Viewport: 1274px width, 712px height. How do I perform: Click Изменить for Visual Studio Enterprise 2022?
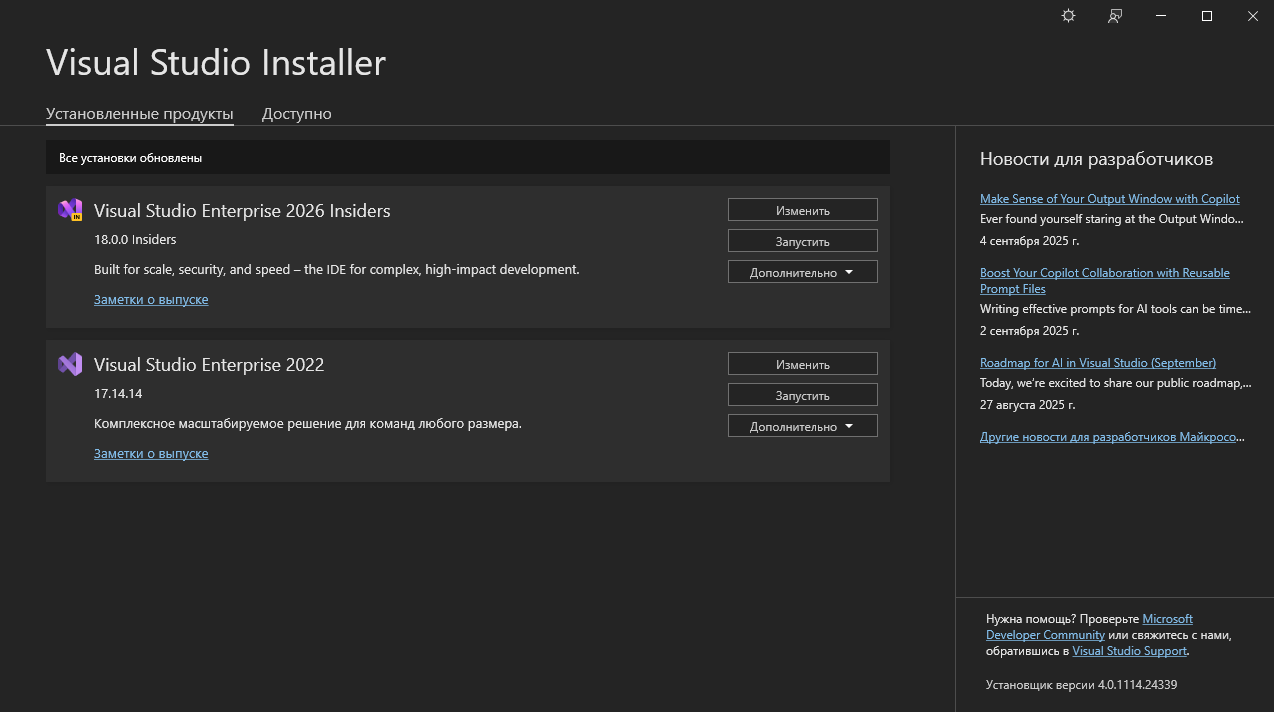[x=803, y=364]
